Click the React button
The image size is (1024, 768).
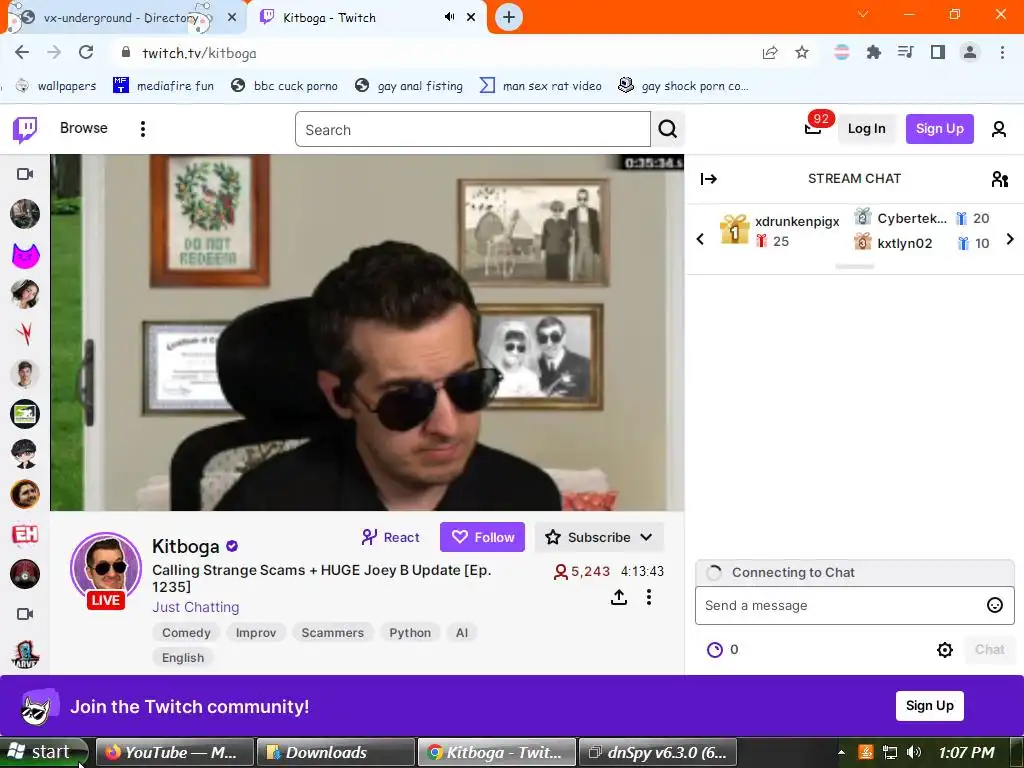tap(390, 537)
